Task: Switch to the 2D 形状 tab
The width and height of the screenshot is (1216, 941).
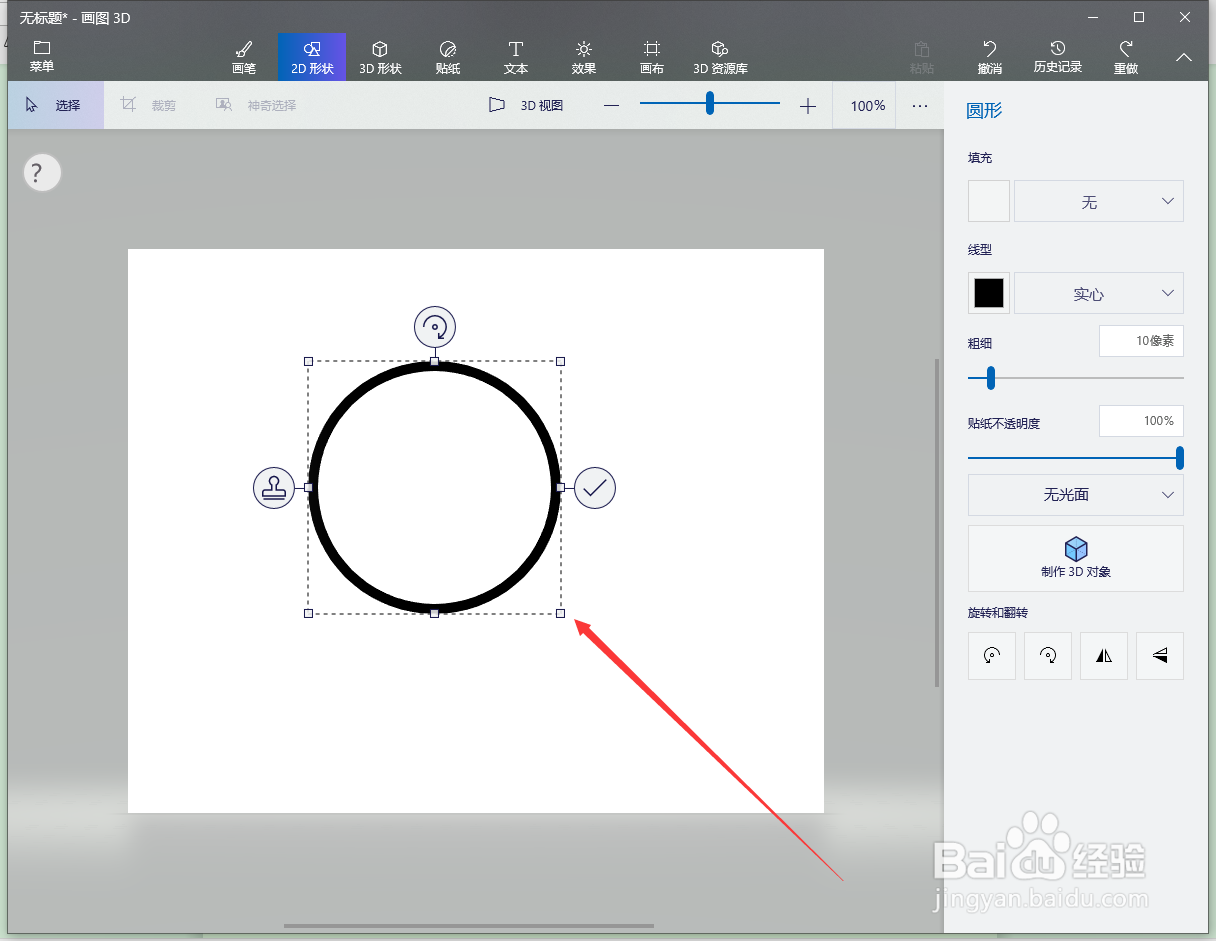Action: (x=311, y=57)
